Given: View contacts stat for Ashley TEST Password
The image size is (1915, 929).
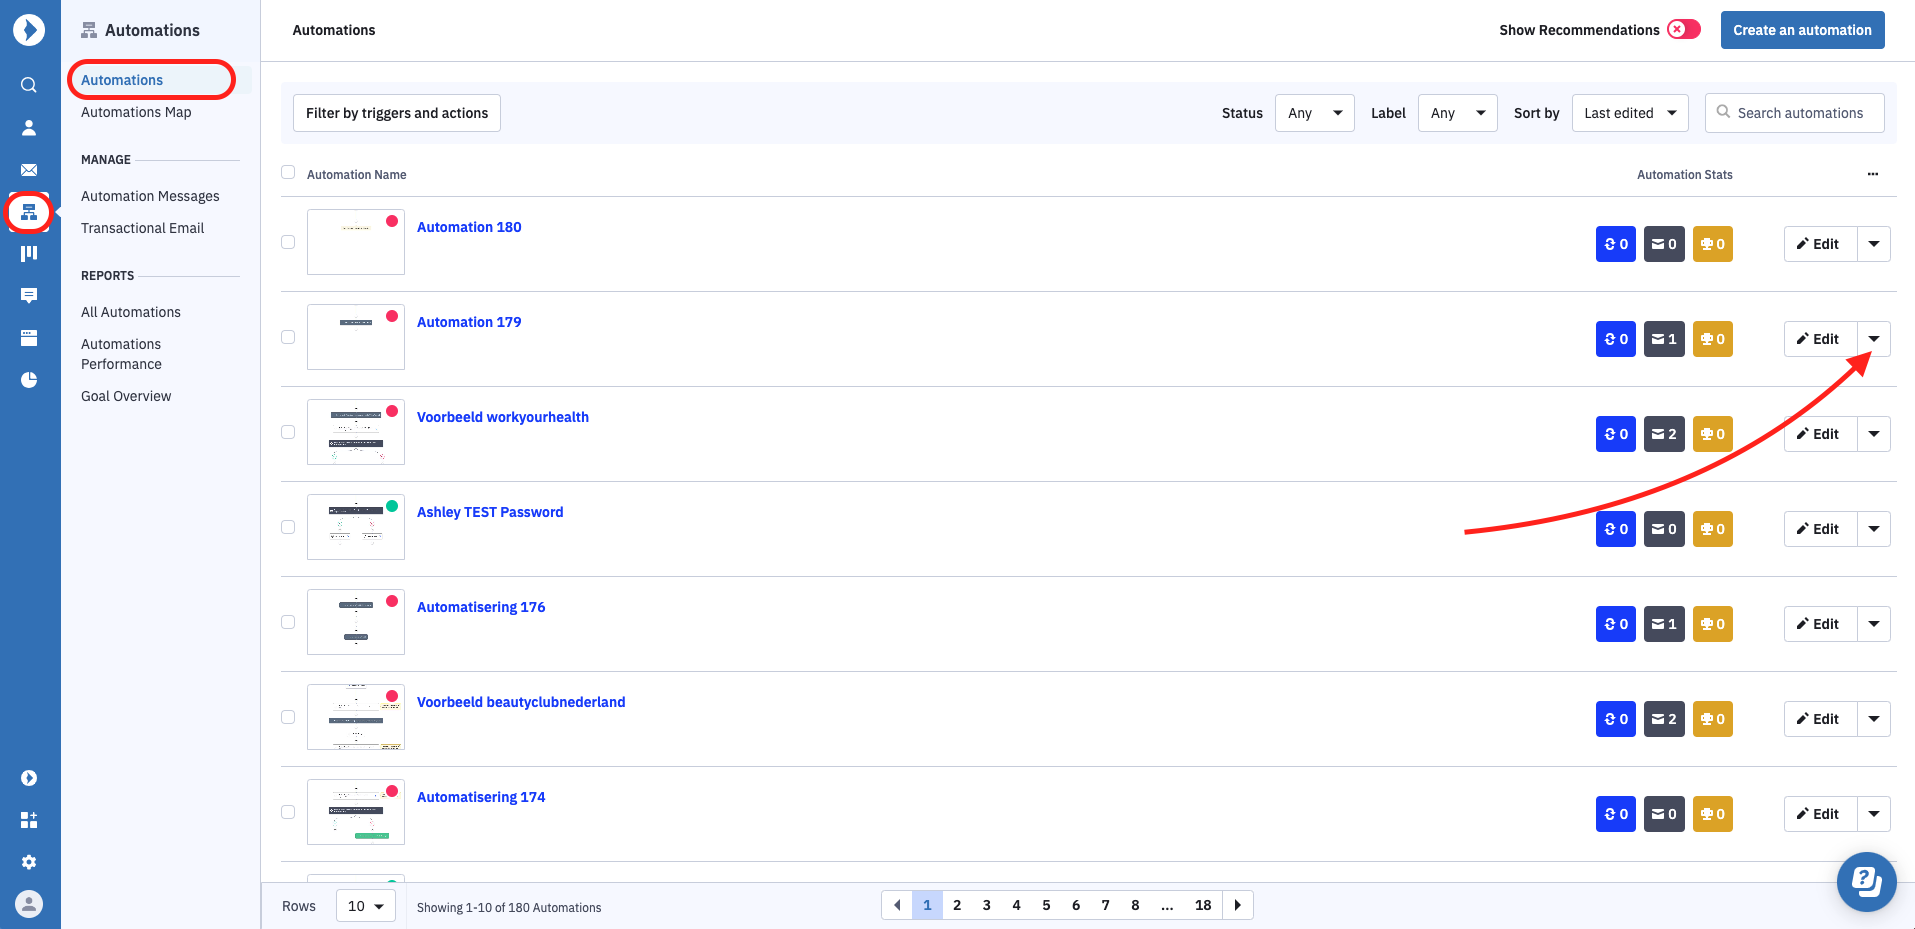Looking at the screenshot, I should click(x=1616, y=529).
